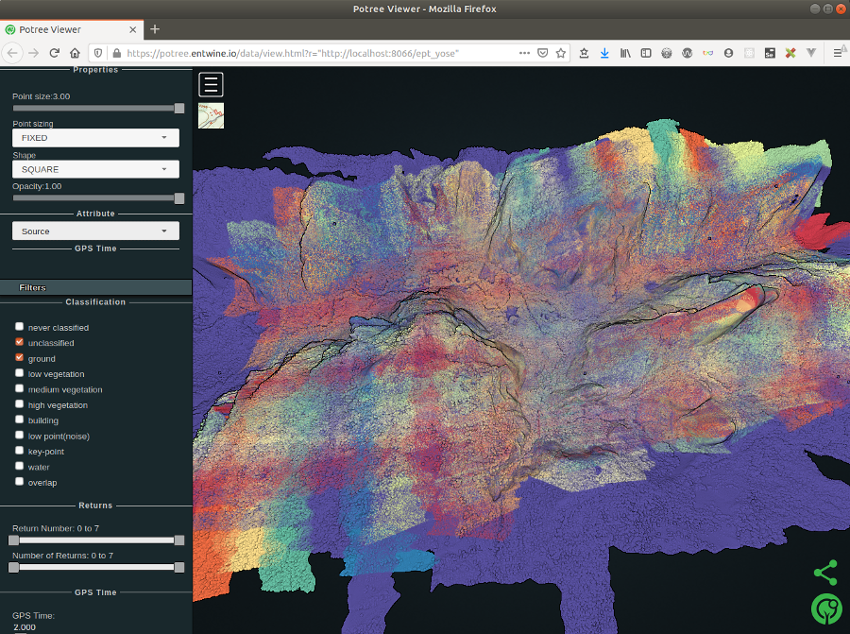Enable the high vegetation checkbox

pyautogui.click(x=20, y=404)
